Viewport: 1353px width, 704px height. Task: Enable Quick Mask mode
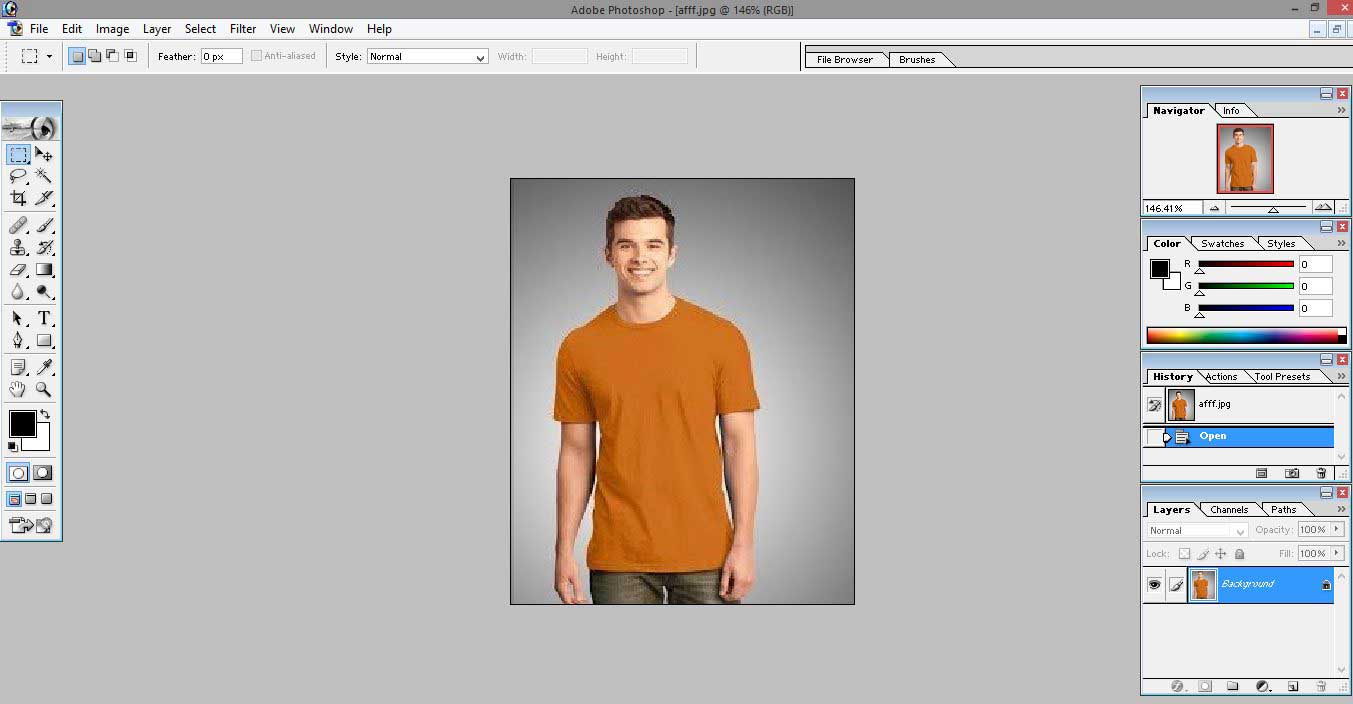(43, 473)
